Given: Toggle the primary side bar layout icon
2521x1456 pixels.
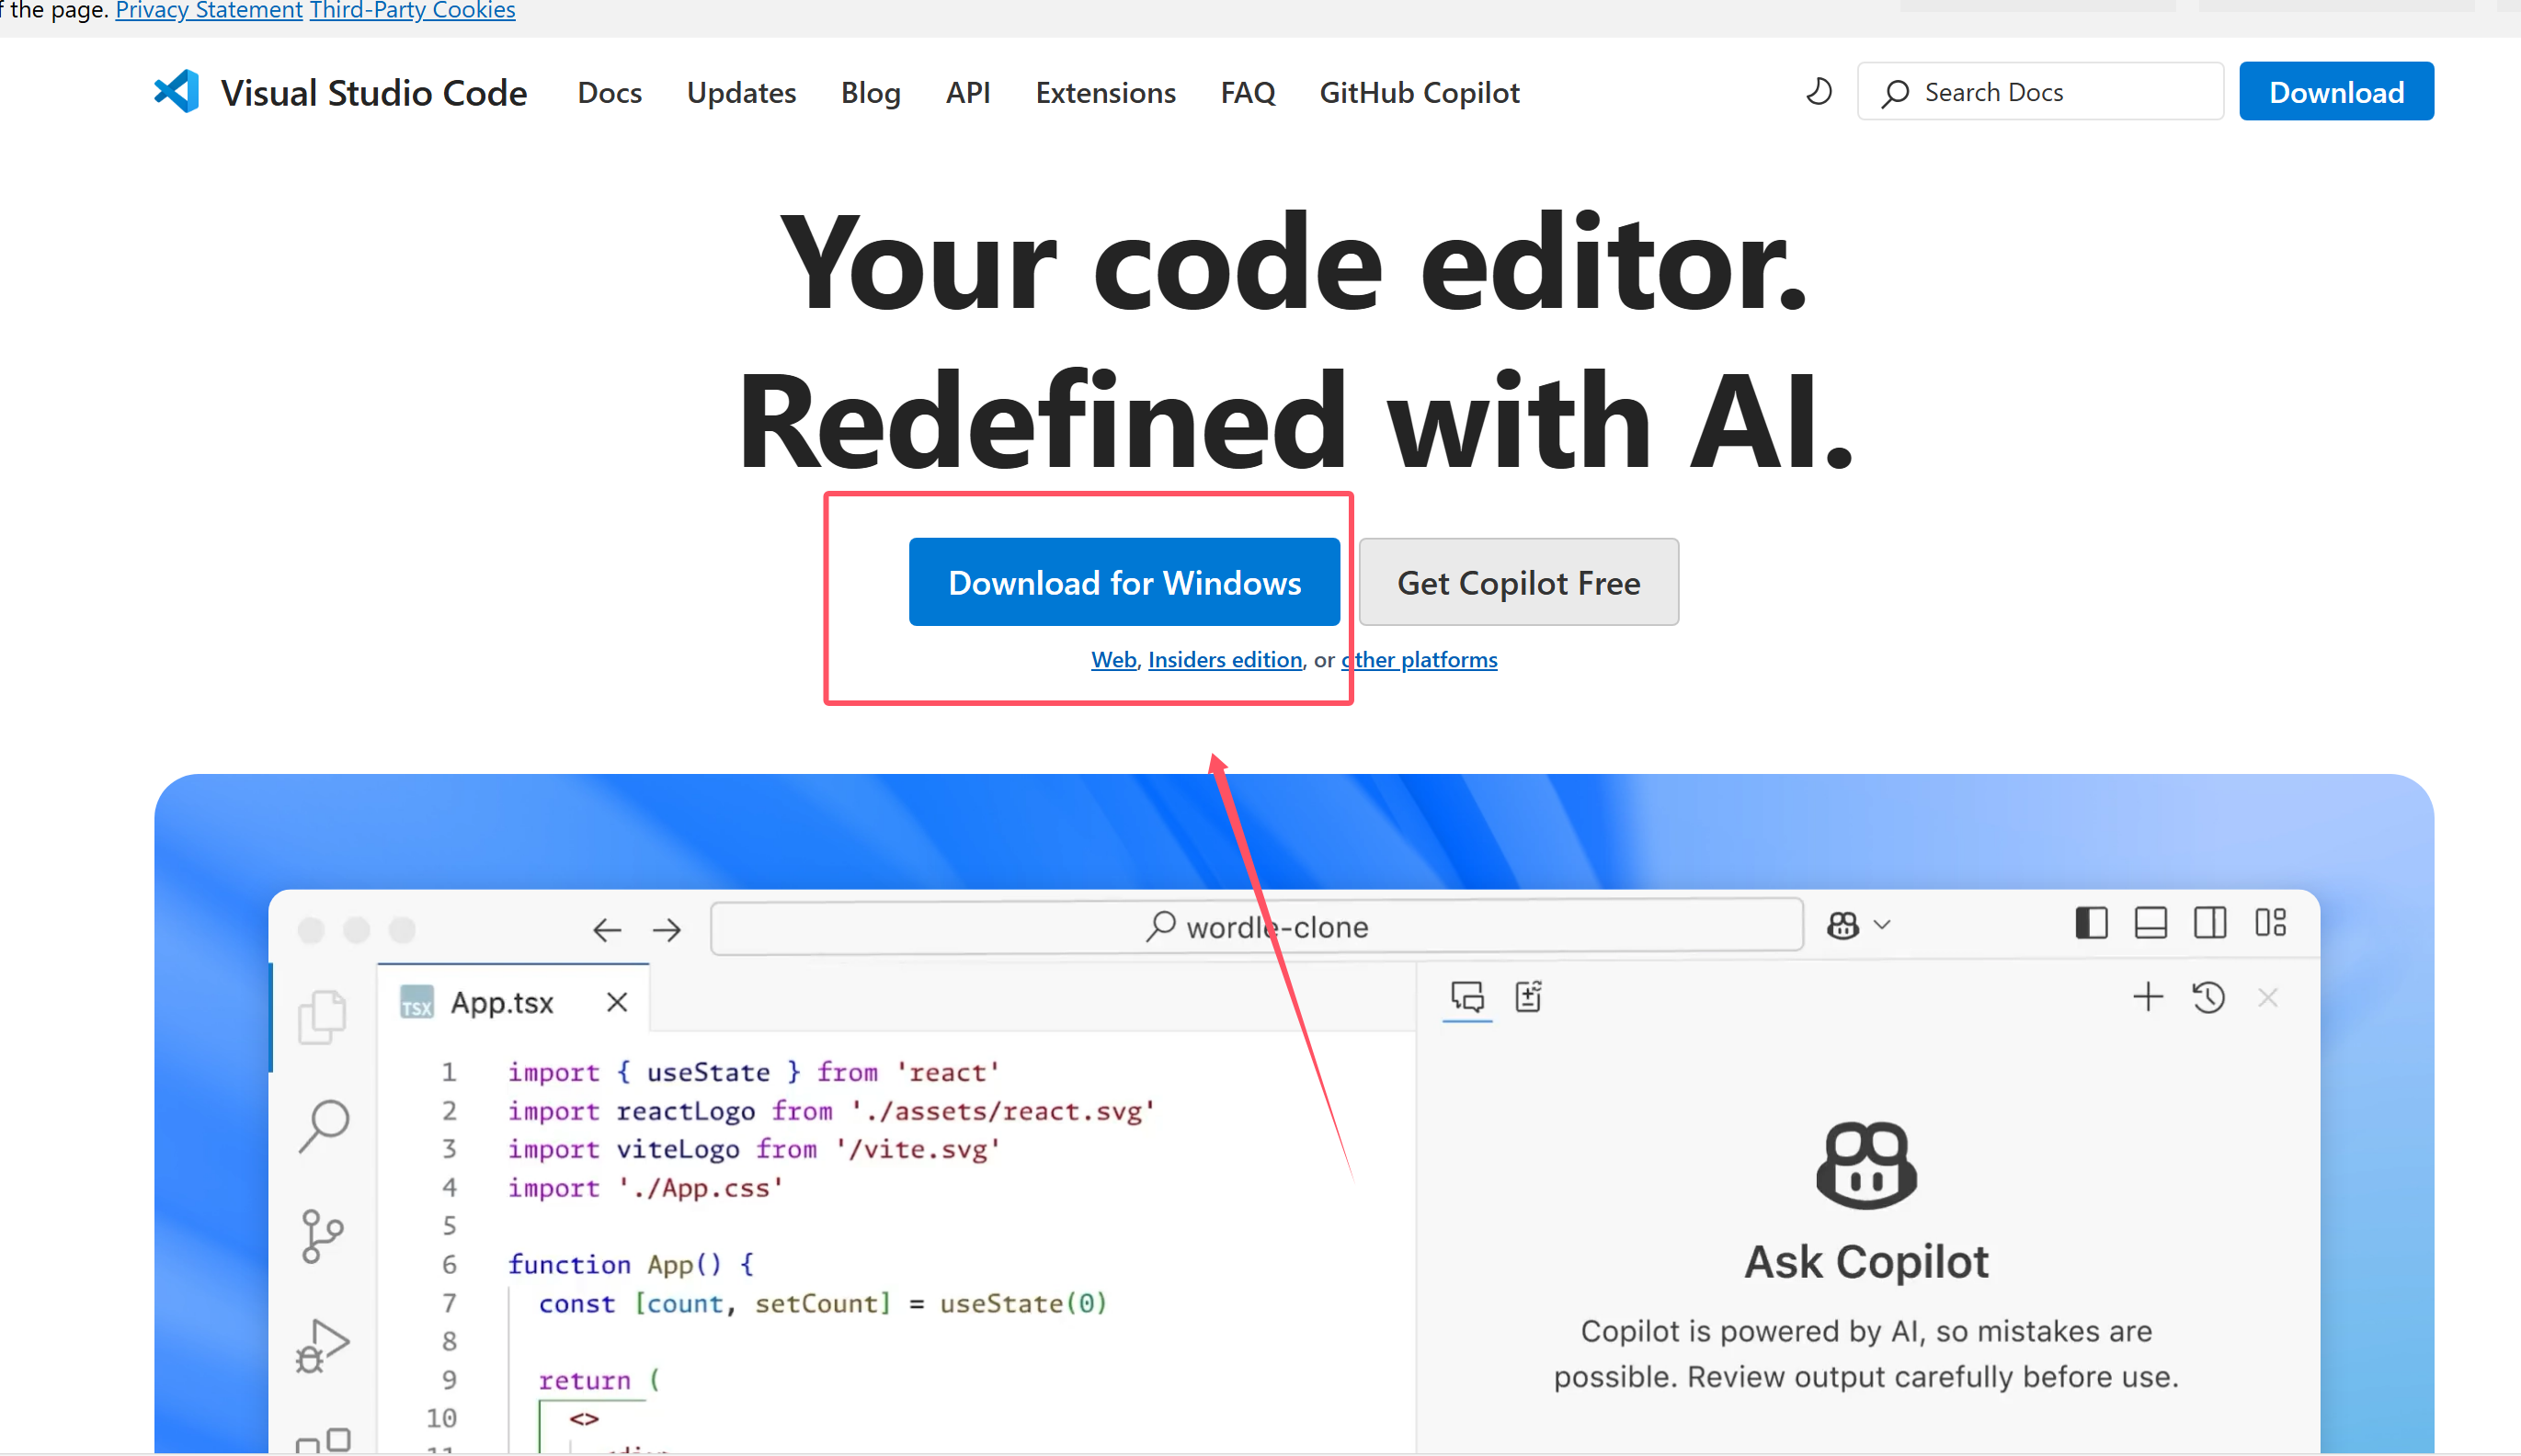Looking at the screenshot, I should coord(2091,923).
